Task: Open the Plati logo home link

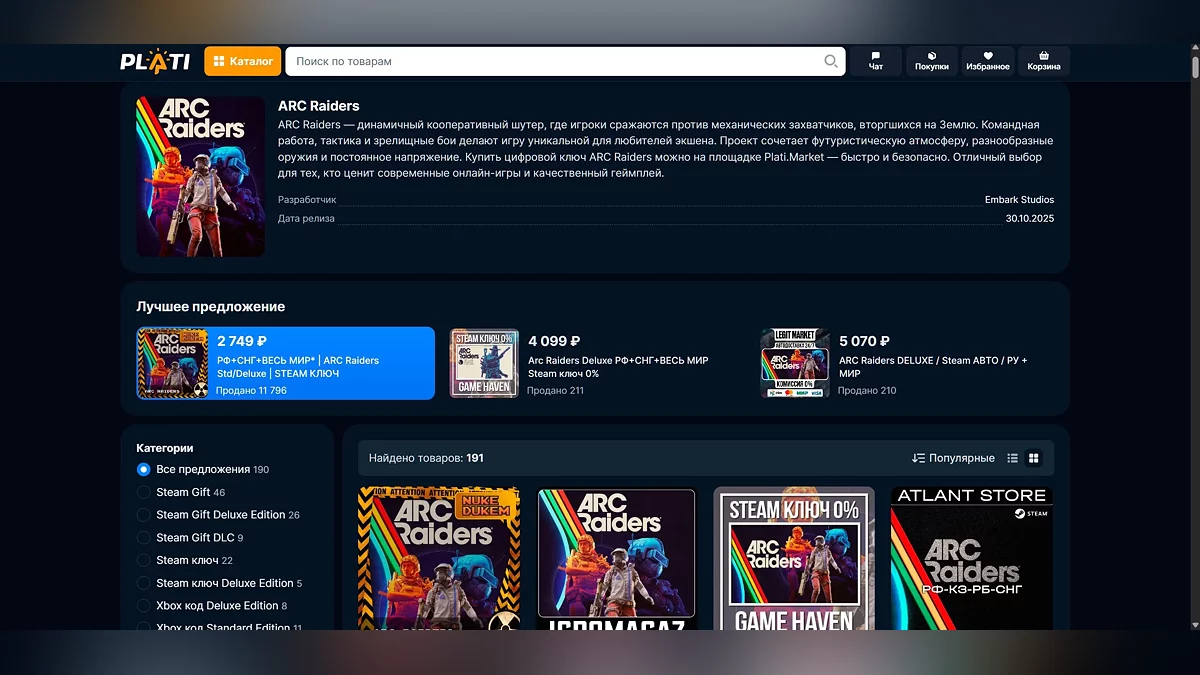Action: (x=155, y=61)
